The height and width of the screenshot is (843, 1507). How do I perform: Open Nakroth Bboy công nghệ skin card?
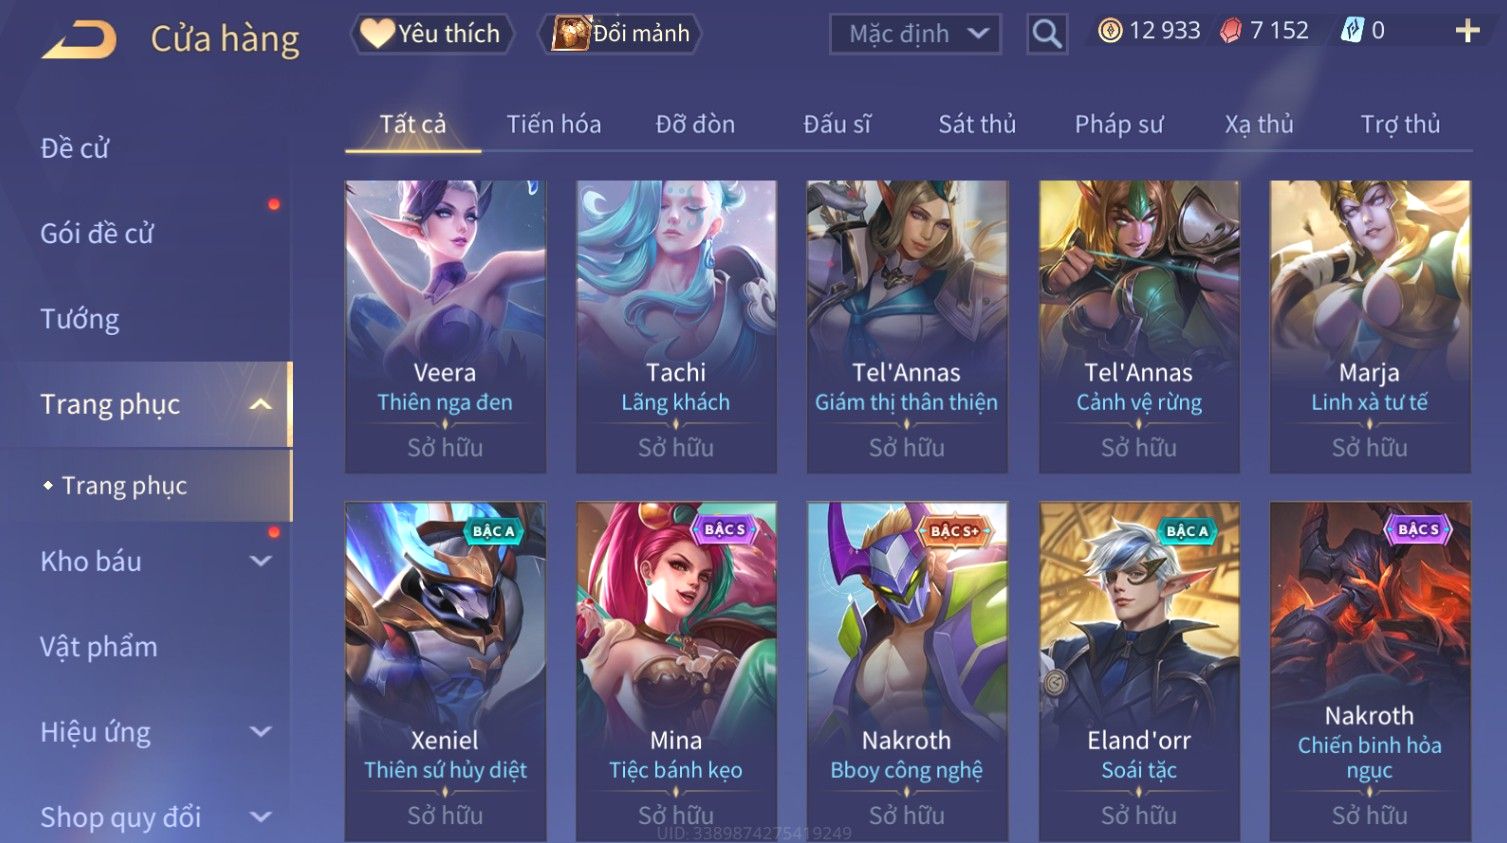[907, 672]
